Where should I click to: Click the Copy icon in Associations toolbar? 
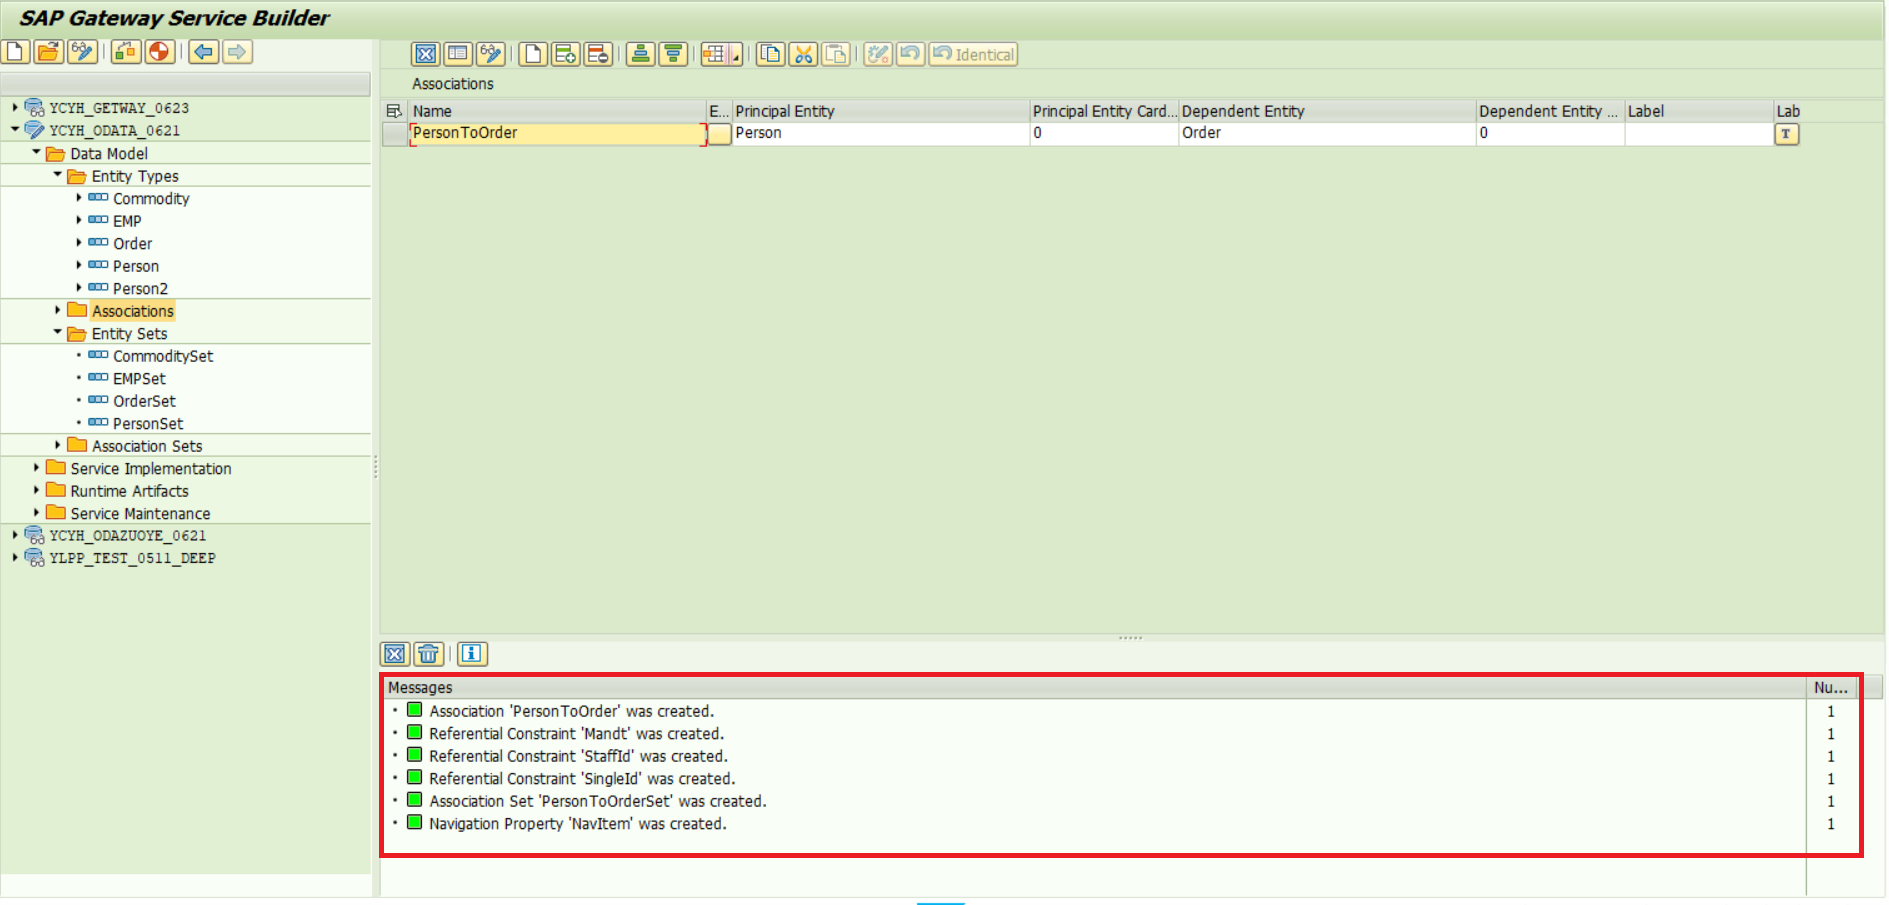[x=770, y=54]
